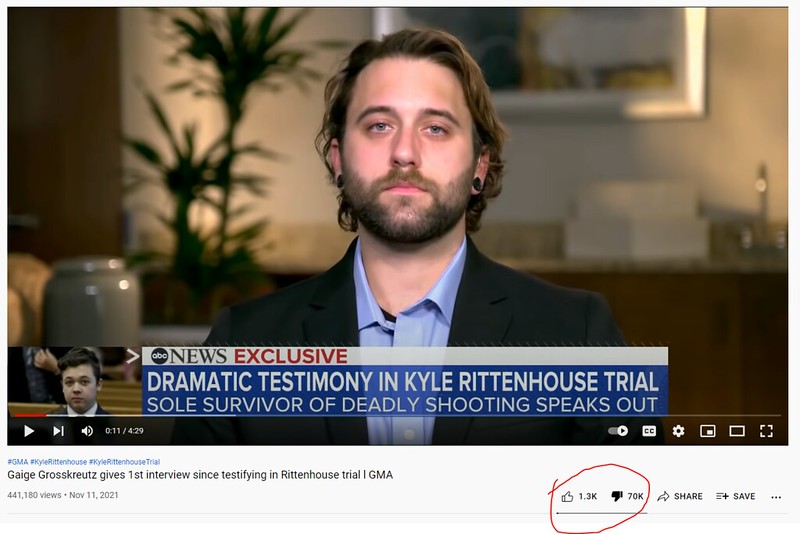Viewport: 800px width, 534px height.
Task: Save video to a playlist
Action: pos(735,496)
